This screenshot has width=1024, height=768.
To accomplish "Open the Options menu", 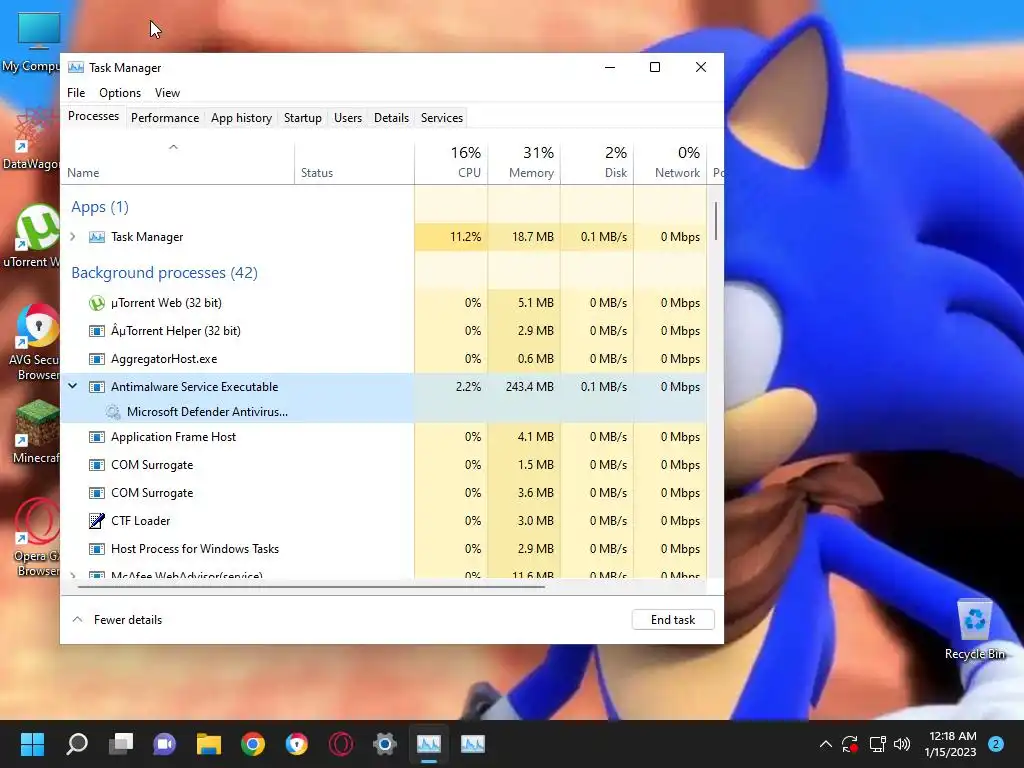I will [120, 93].
